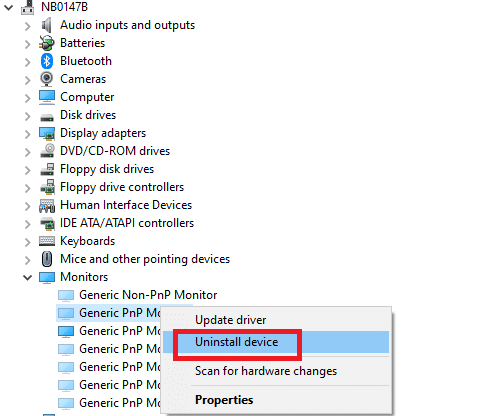
Task: Select the Computer label
Action: click(87, 97)
